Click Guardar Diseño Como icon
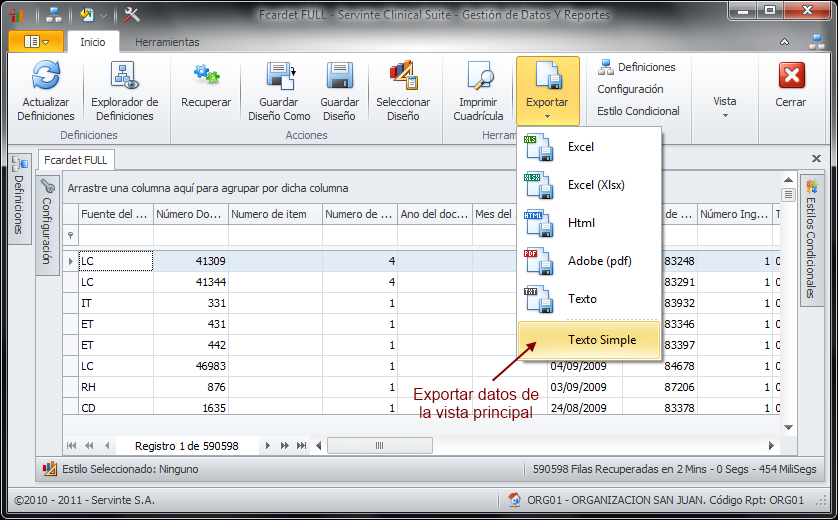Image resolution: width=838 pixels, height=520 pixels. 279,77
